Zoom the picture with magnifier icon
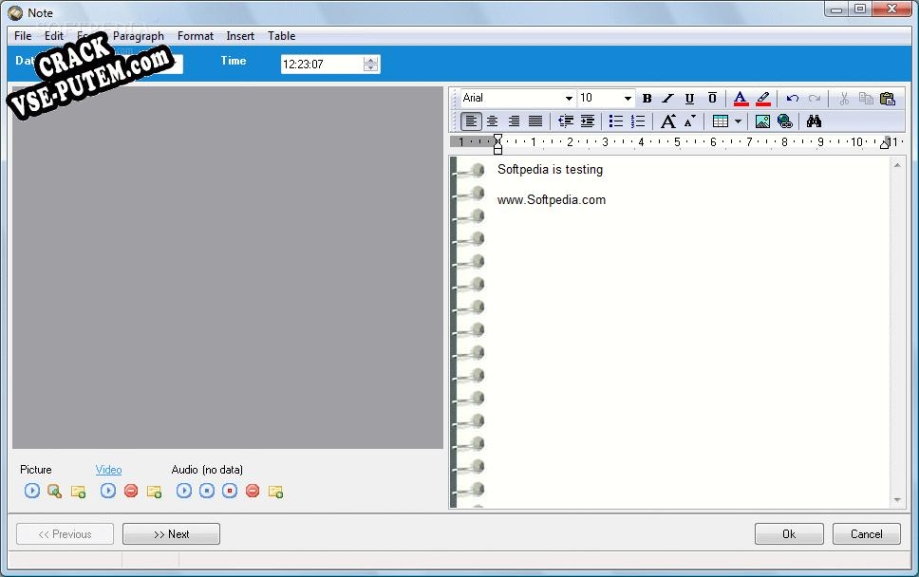Image resolution: width=919 pixels, height=577 pixels. tap(55, 491)
